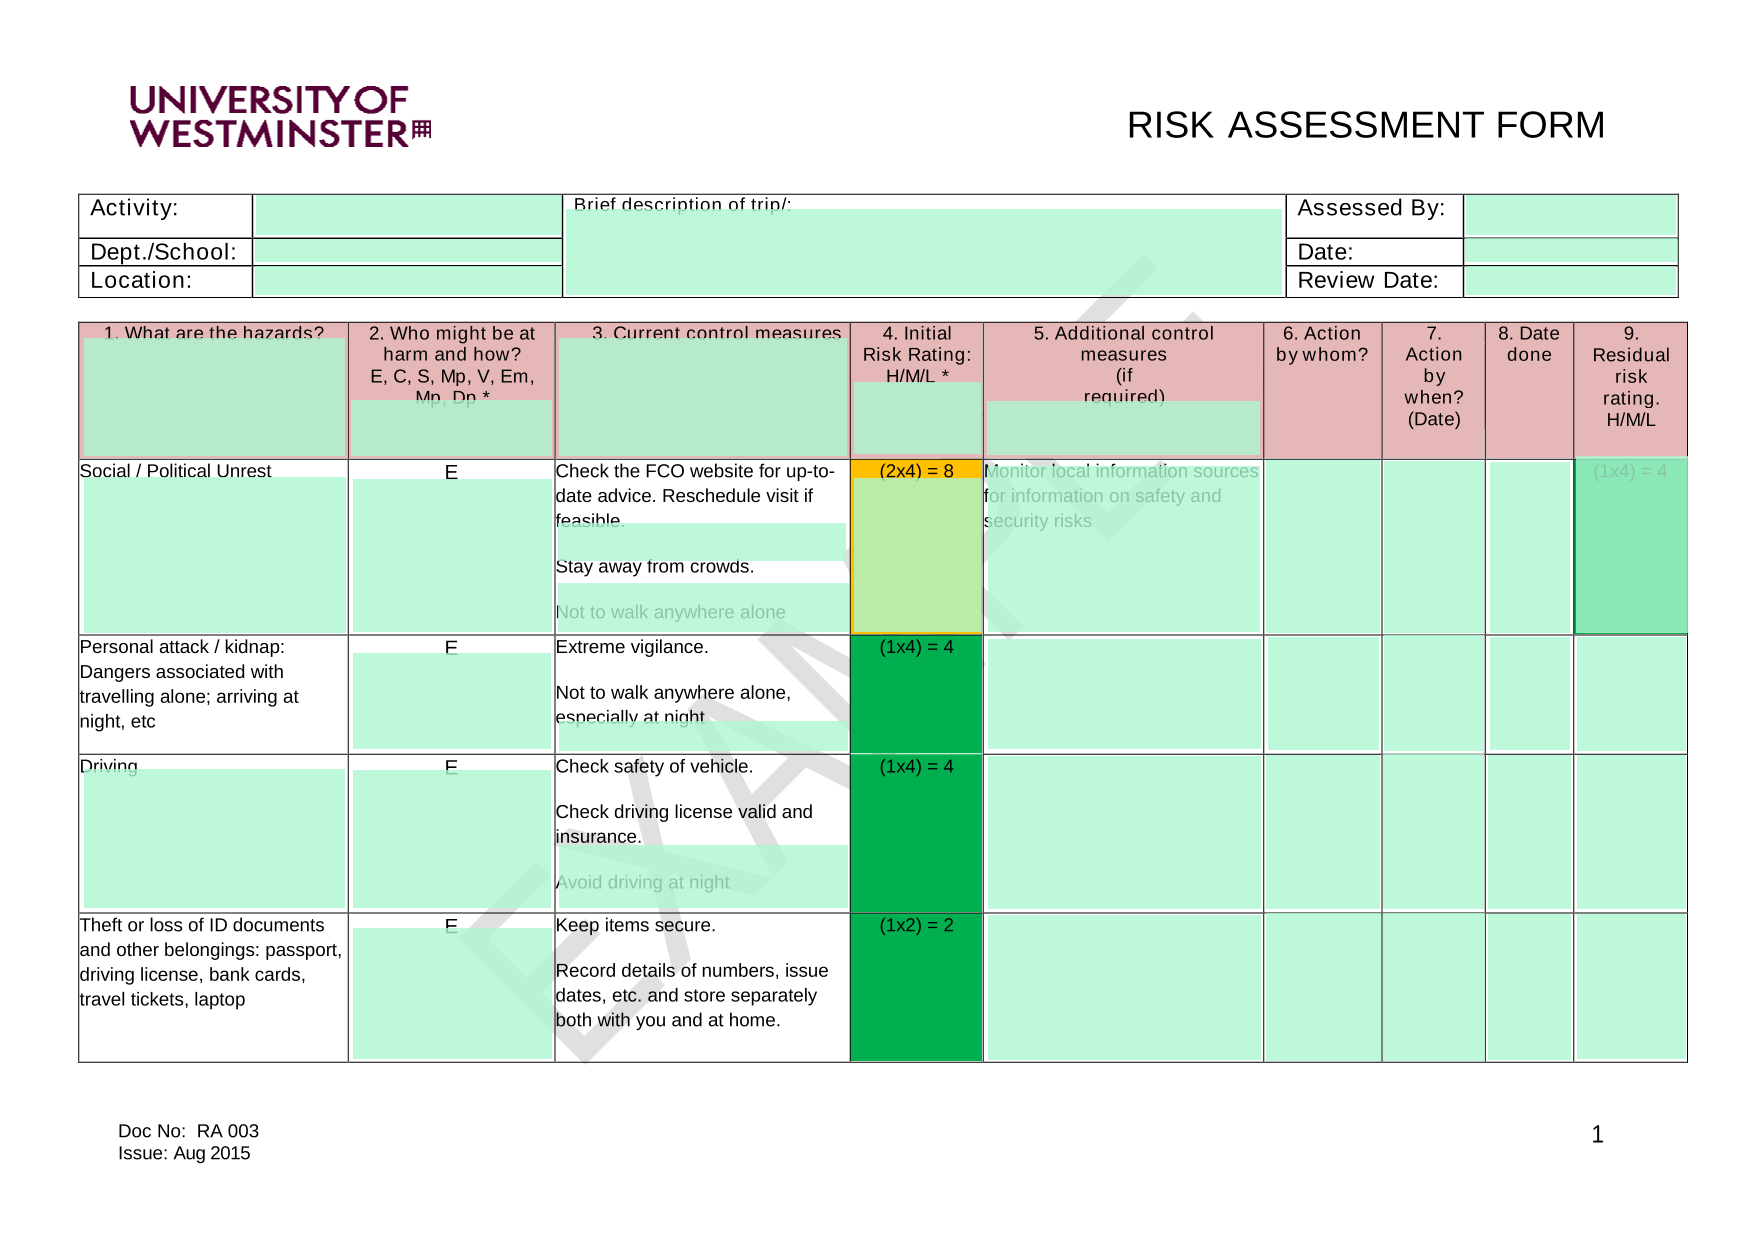1754x1241 pixels.
Task: Click the 'Keep items secure.' text
Action: [x=636, y=926]
